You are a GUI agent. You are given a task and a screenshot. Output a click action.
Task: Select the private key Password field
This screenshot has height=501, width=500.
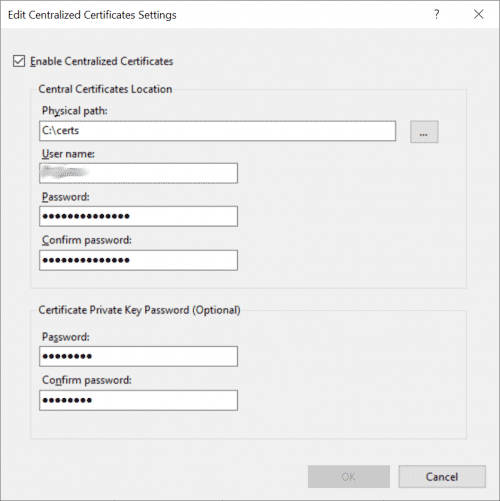point(138,356)
